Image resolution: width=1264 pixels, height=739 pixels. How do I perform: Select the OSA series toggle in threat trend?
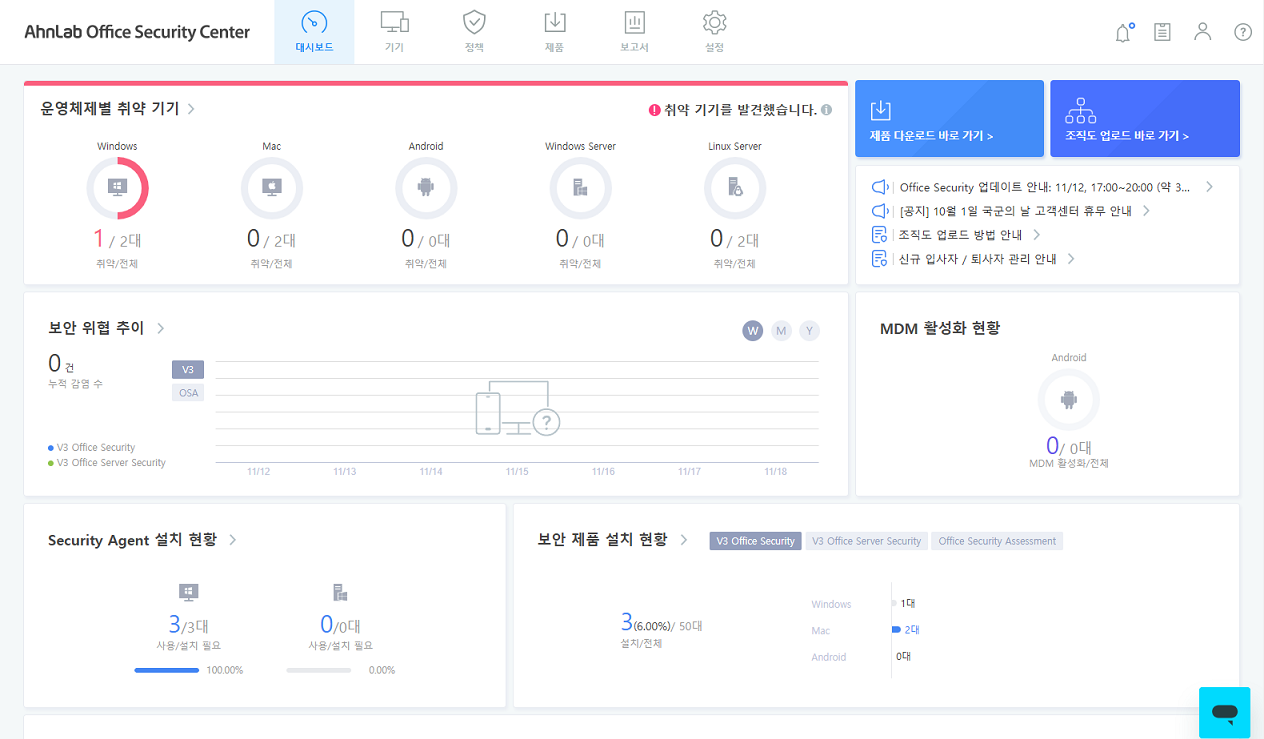pos(188,393)
